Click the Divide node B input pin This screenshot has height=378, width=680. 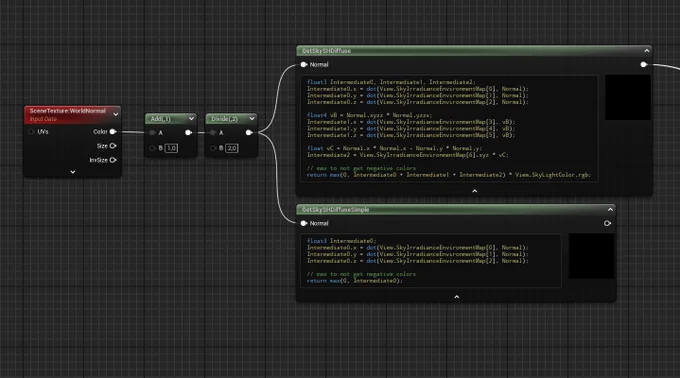point(213,148)
